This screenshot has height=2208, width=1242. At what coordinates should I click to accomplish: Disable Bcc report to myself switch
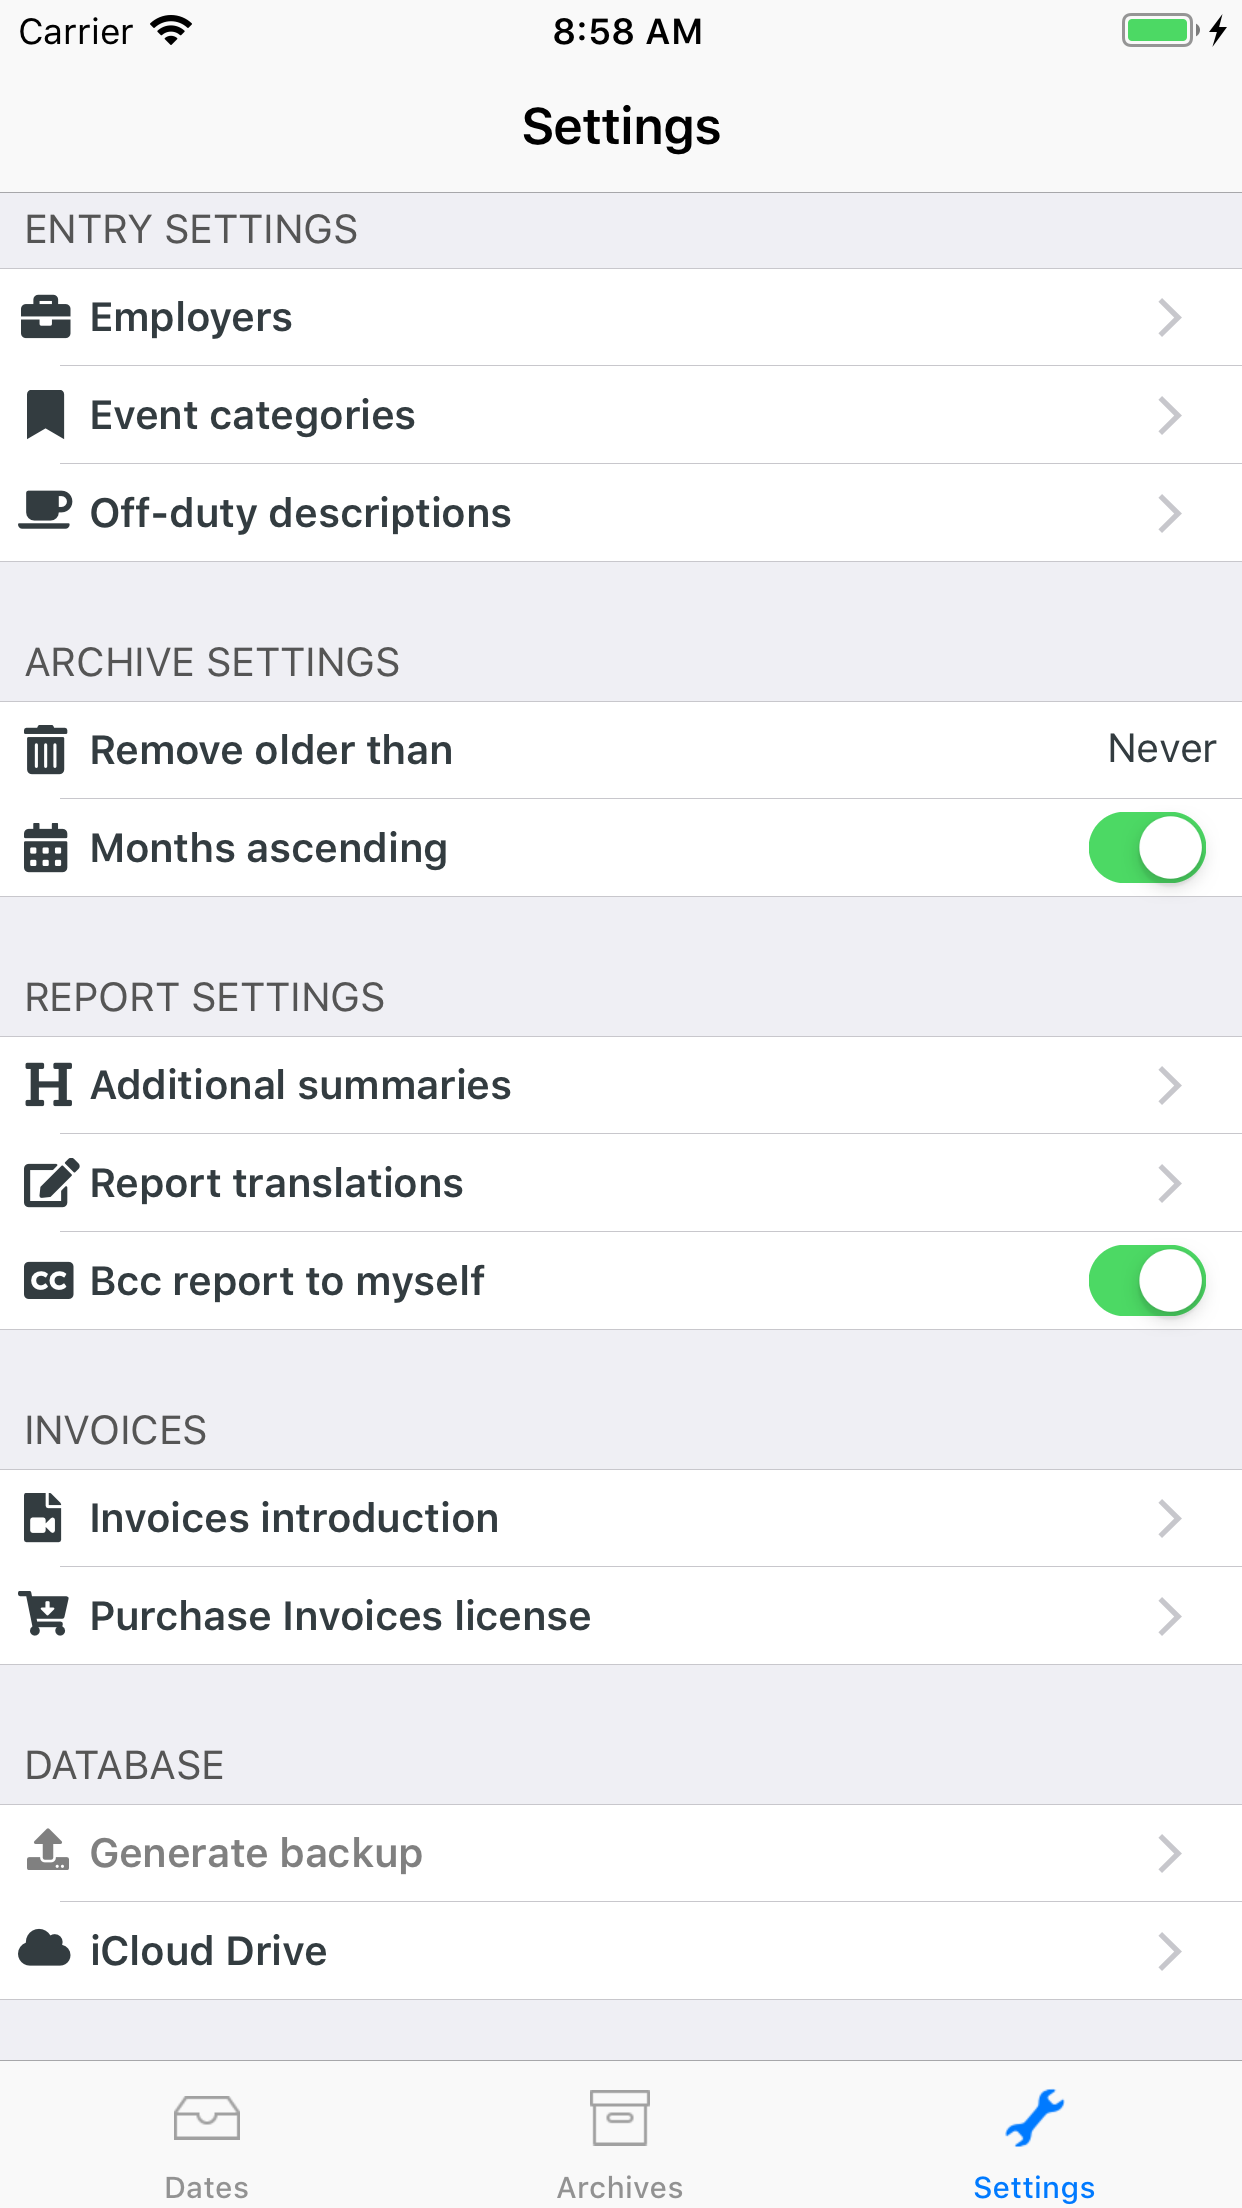[x=1146, y=1281]
